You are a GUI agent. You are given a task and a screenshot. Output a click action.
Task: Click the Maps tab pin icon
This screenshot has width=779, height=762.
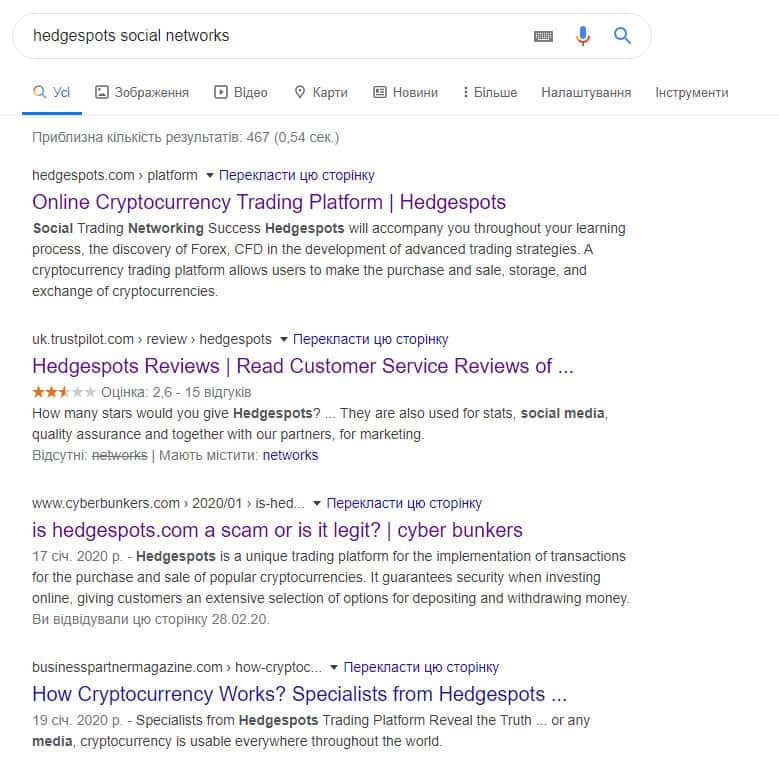[x=300, y=92]
